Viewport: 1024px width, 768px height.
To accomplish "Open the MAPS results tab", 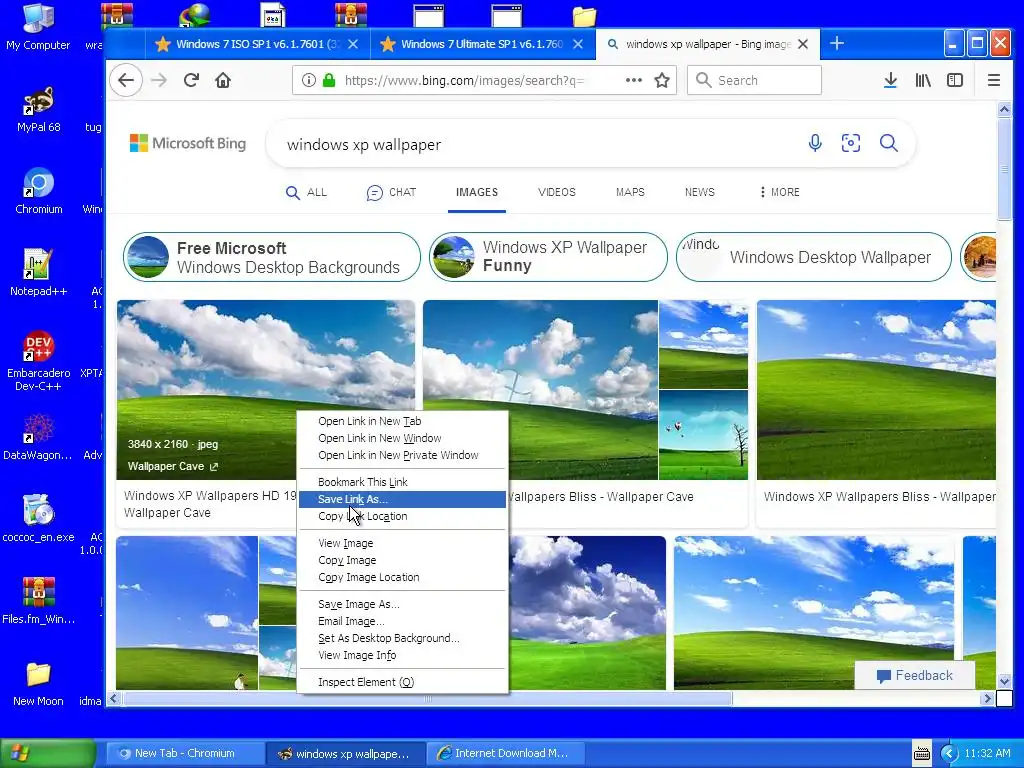I will click(x=630, y=193).
